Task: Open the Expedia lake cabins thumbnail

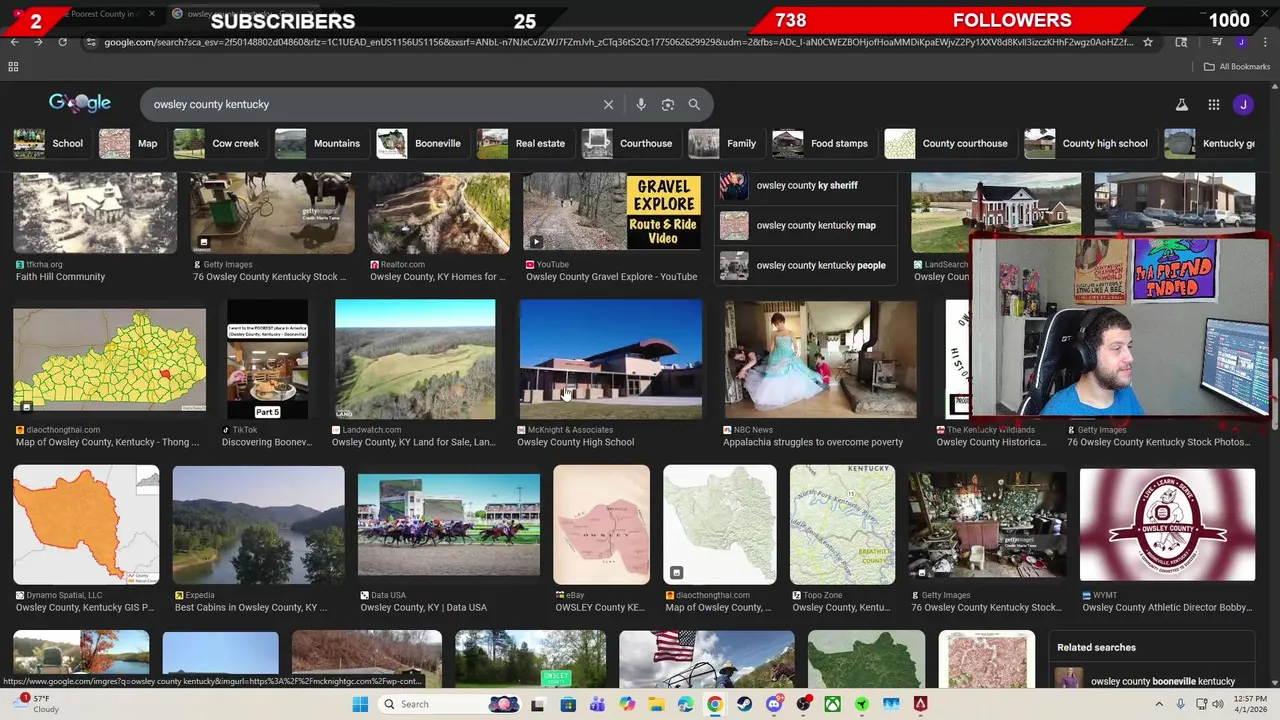Action: coord(258,524)
